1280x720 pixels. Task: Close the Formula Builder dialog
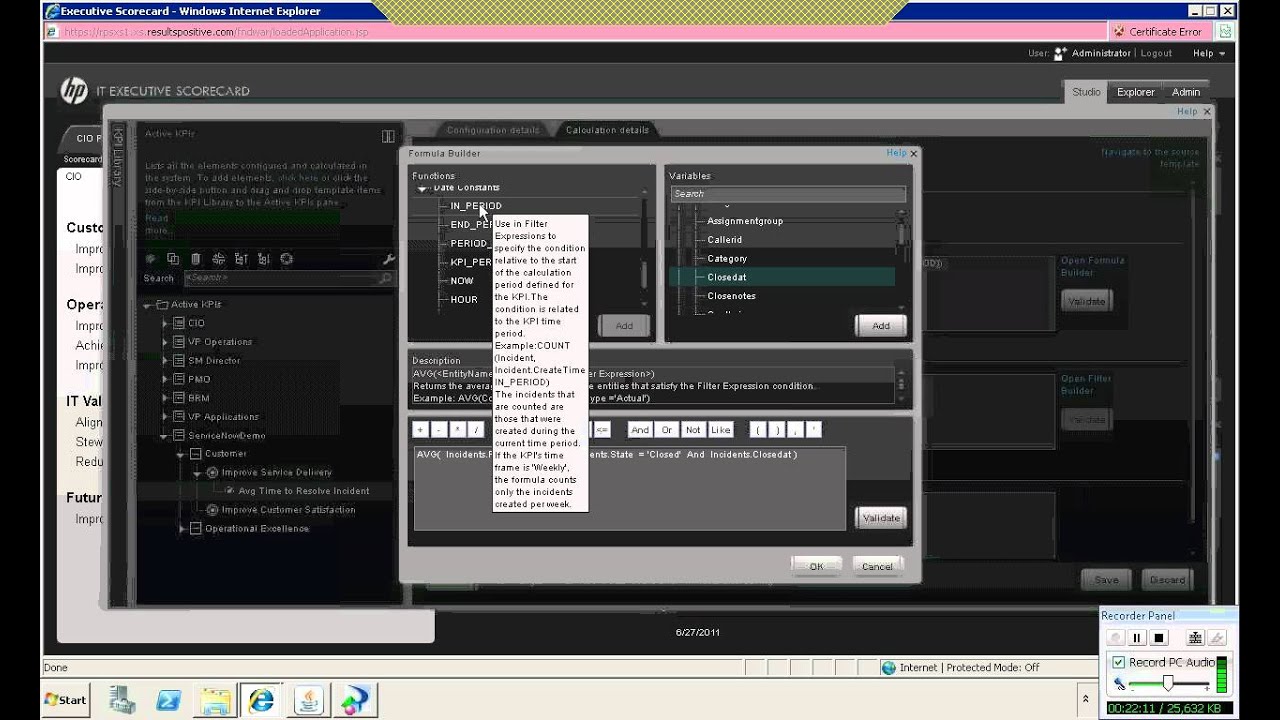(x=913, y=154)
